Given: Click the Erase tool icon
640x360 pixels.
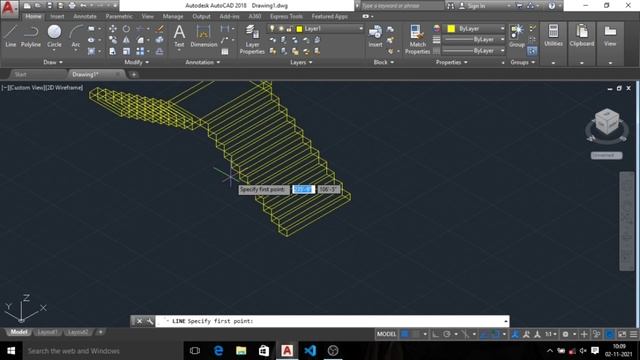Looking at the screenshot, I should 160,29.
